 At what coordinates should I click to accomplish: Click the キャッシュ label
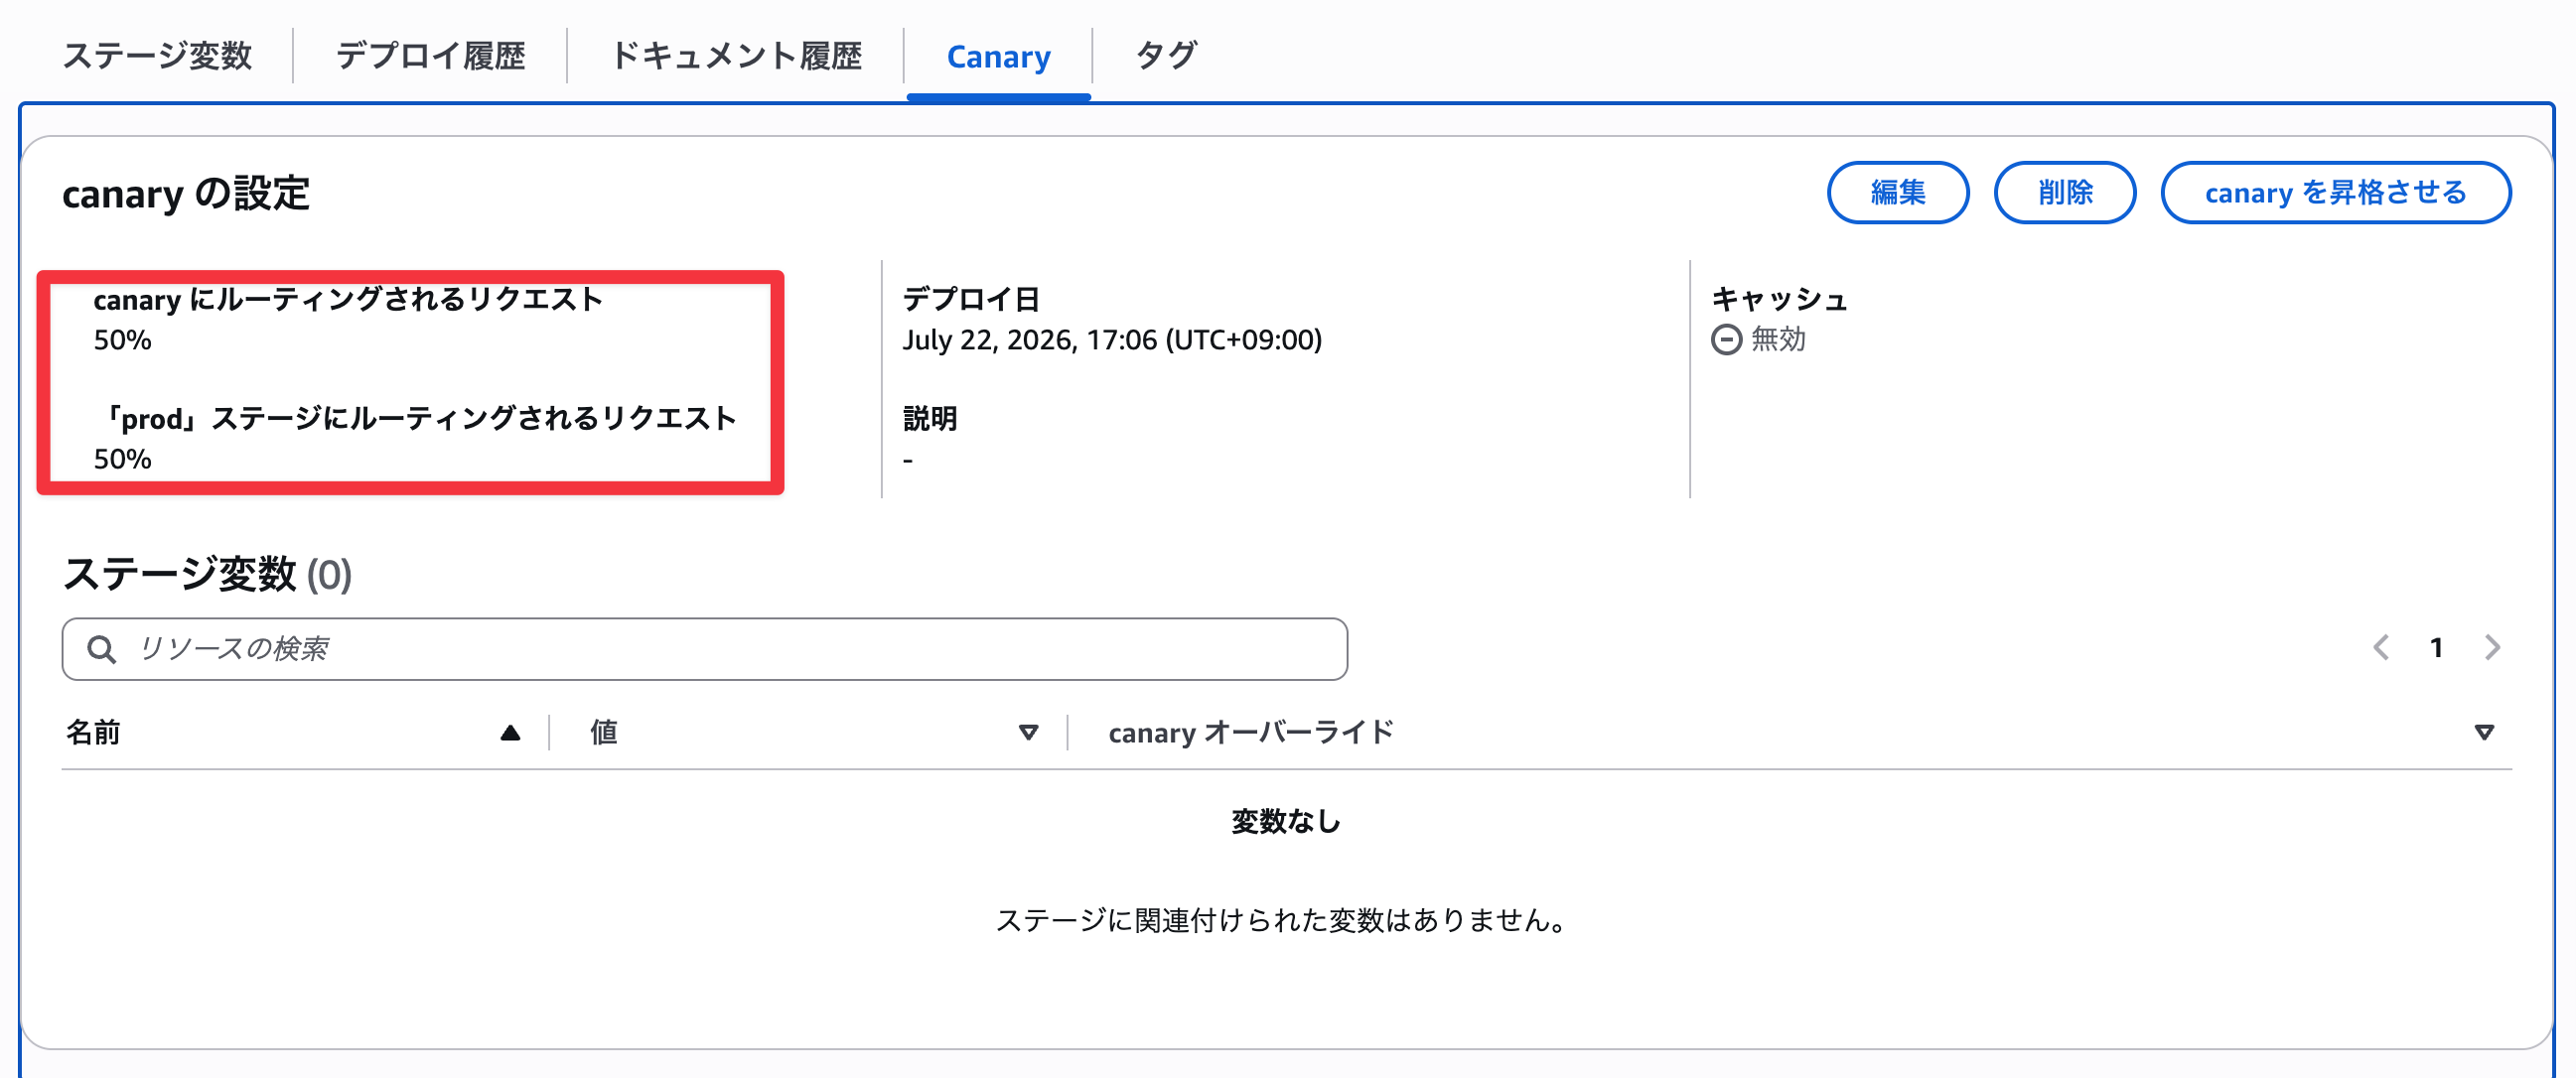coord(1779,299)
